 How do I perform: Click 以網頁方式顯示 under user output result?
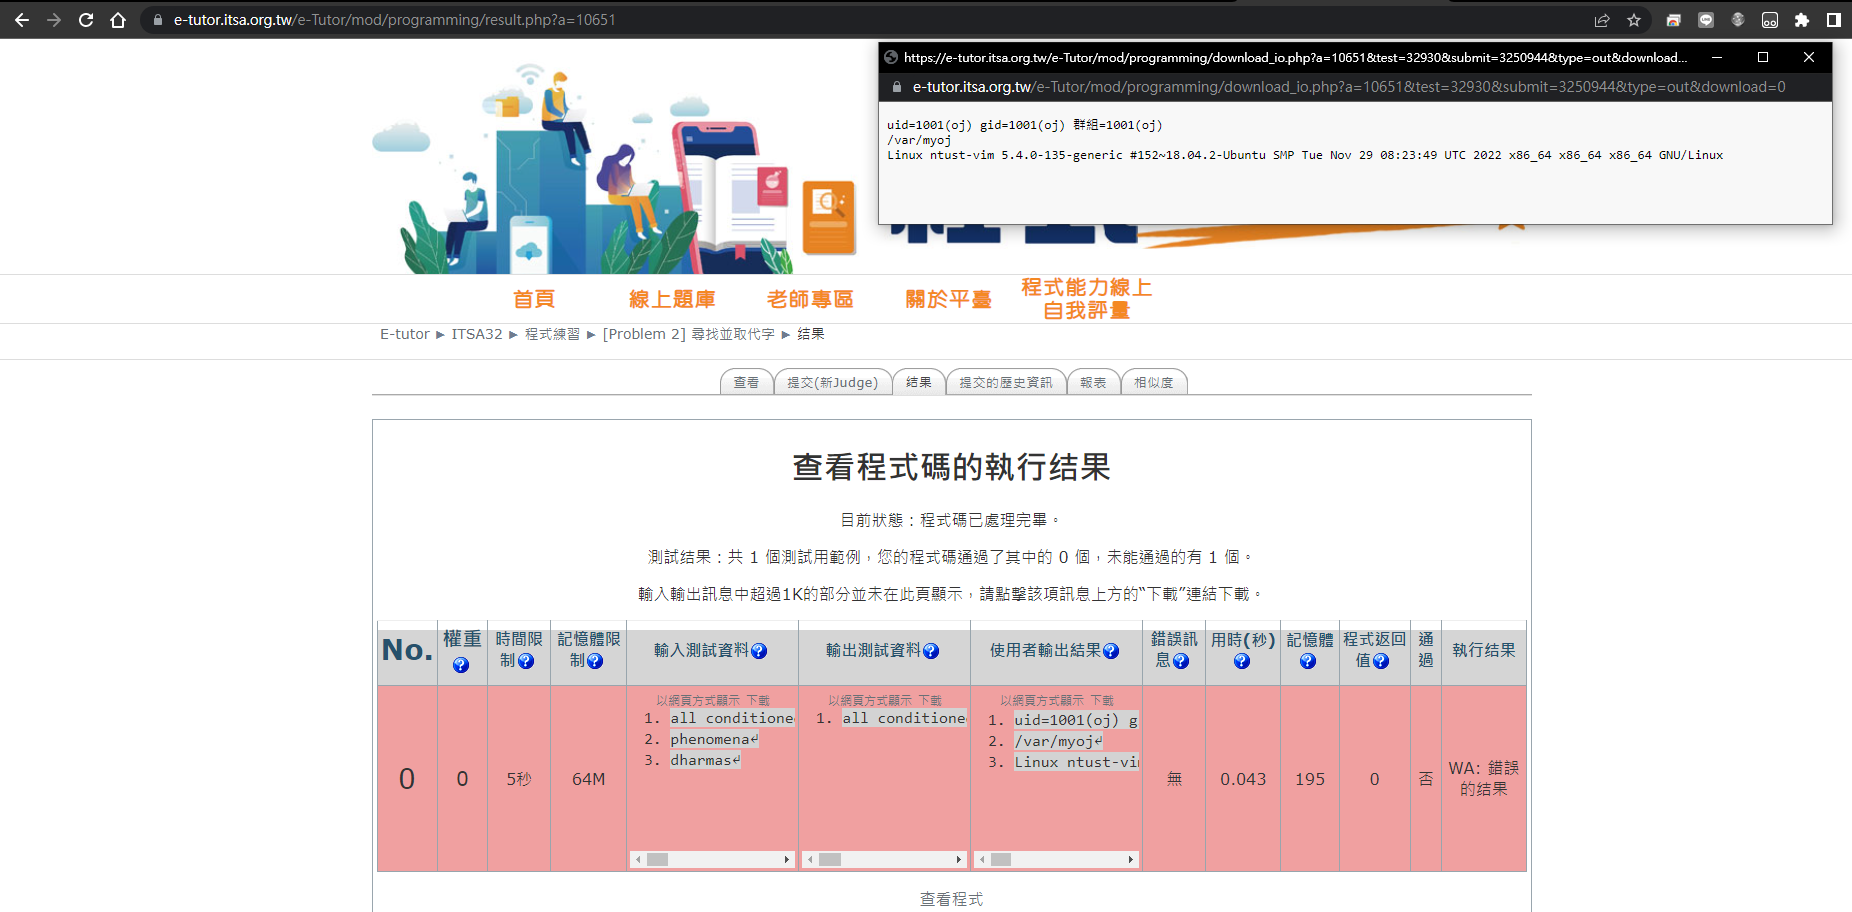pyautogui.click(x=1042, y=700)
